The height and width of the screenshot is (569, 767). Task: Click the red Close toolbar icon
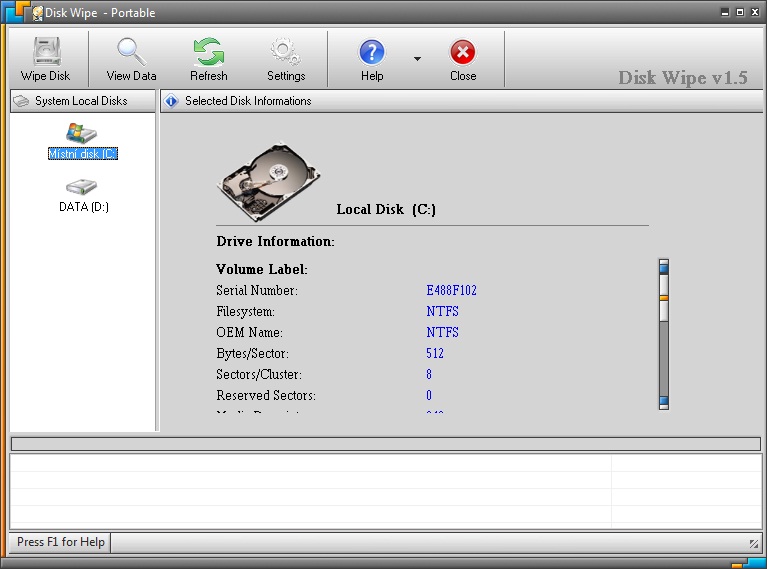point(462,52)
